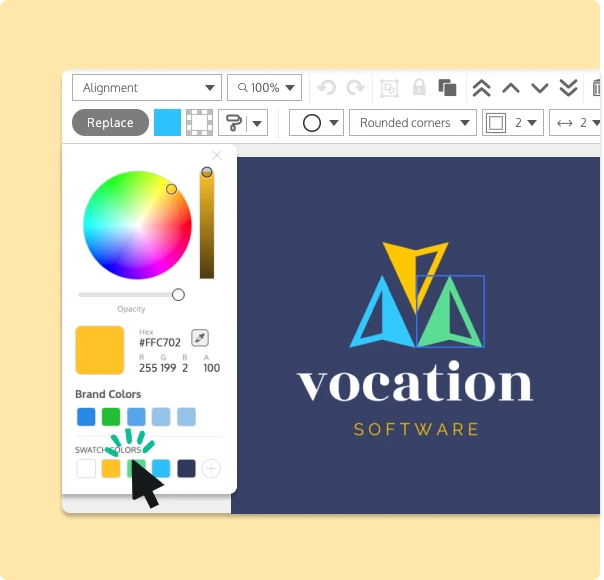Click the color wheel handle
The image size is (604, 580).
tap(171, 189)
